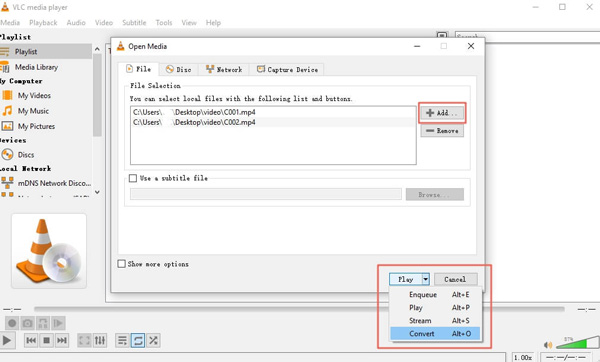Switch to the File tab

[139, 69]
